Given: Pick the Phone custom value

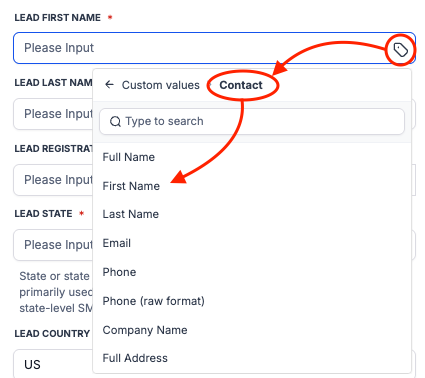Looking at the screenshot, I should (119, 272).
